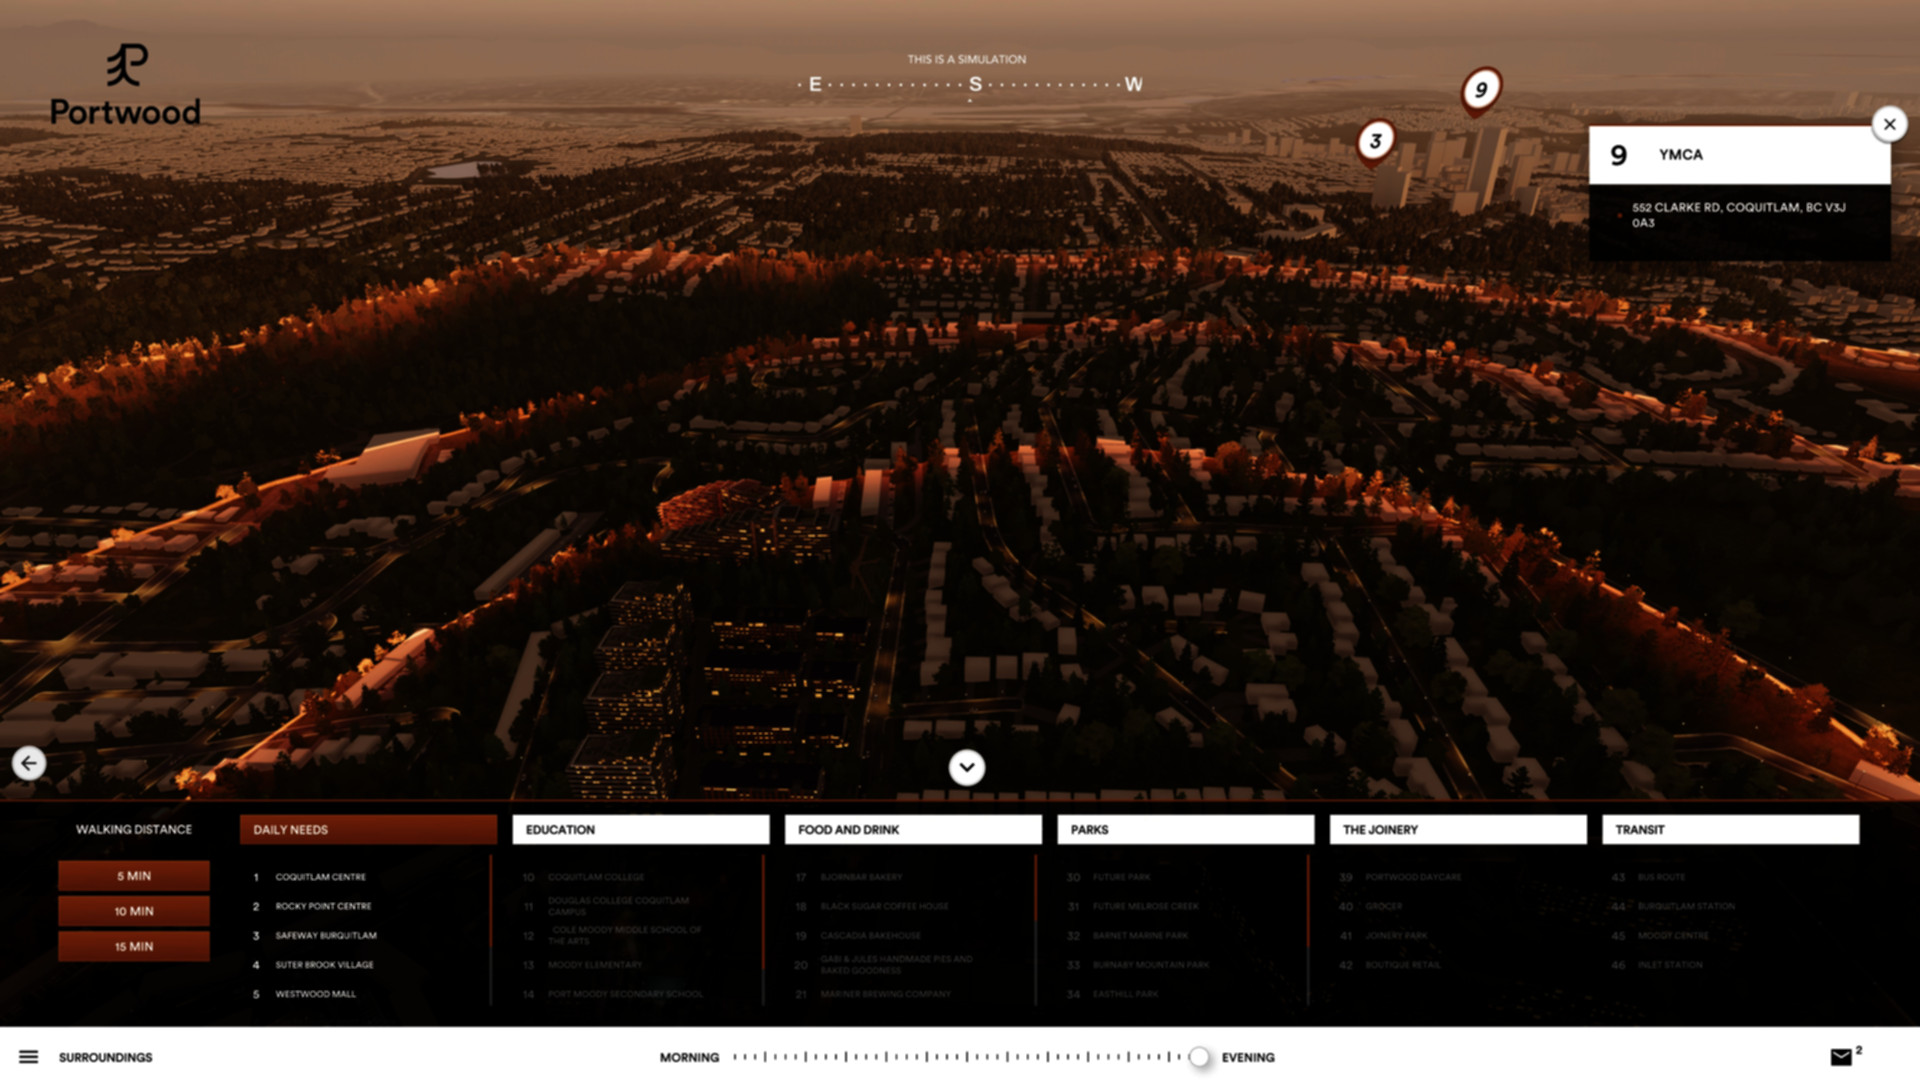Toggle the 10 MIN walking distance
Viewport: 1920px width, 1080px height.
134,911
